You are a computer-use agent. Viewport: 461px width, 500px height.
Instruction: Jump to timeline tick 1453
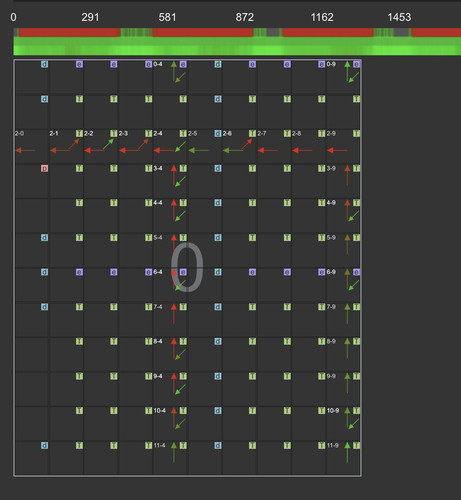tap(399, 17)
